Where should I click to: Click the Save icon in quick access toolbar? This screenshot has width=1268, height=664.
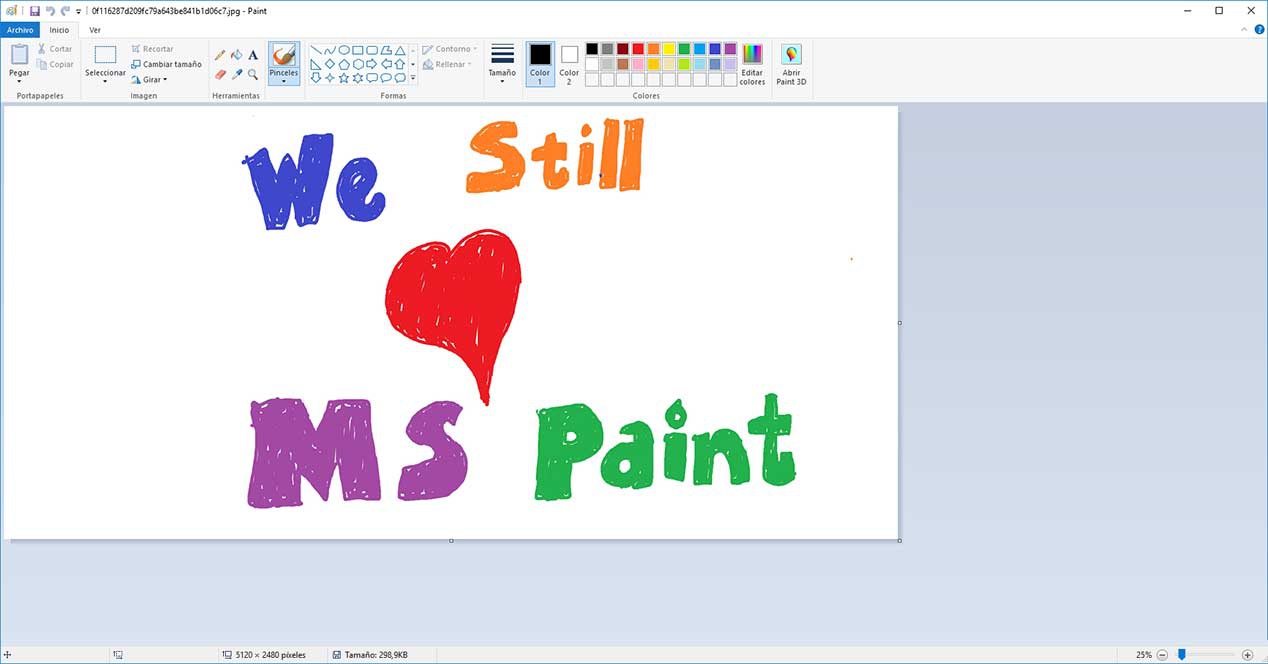pos(34,10)
